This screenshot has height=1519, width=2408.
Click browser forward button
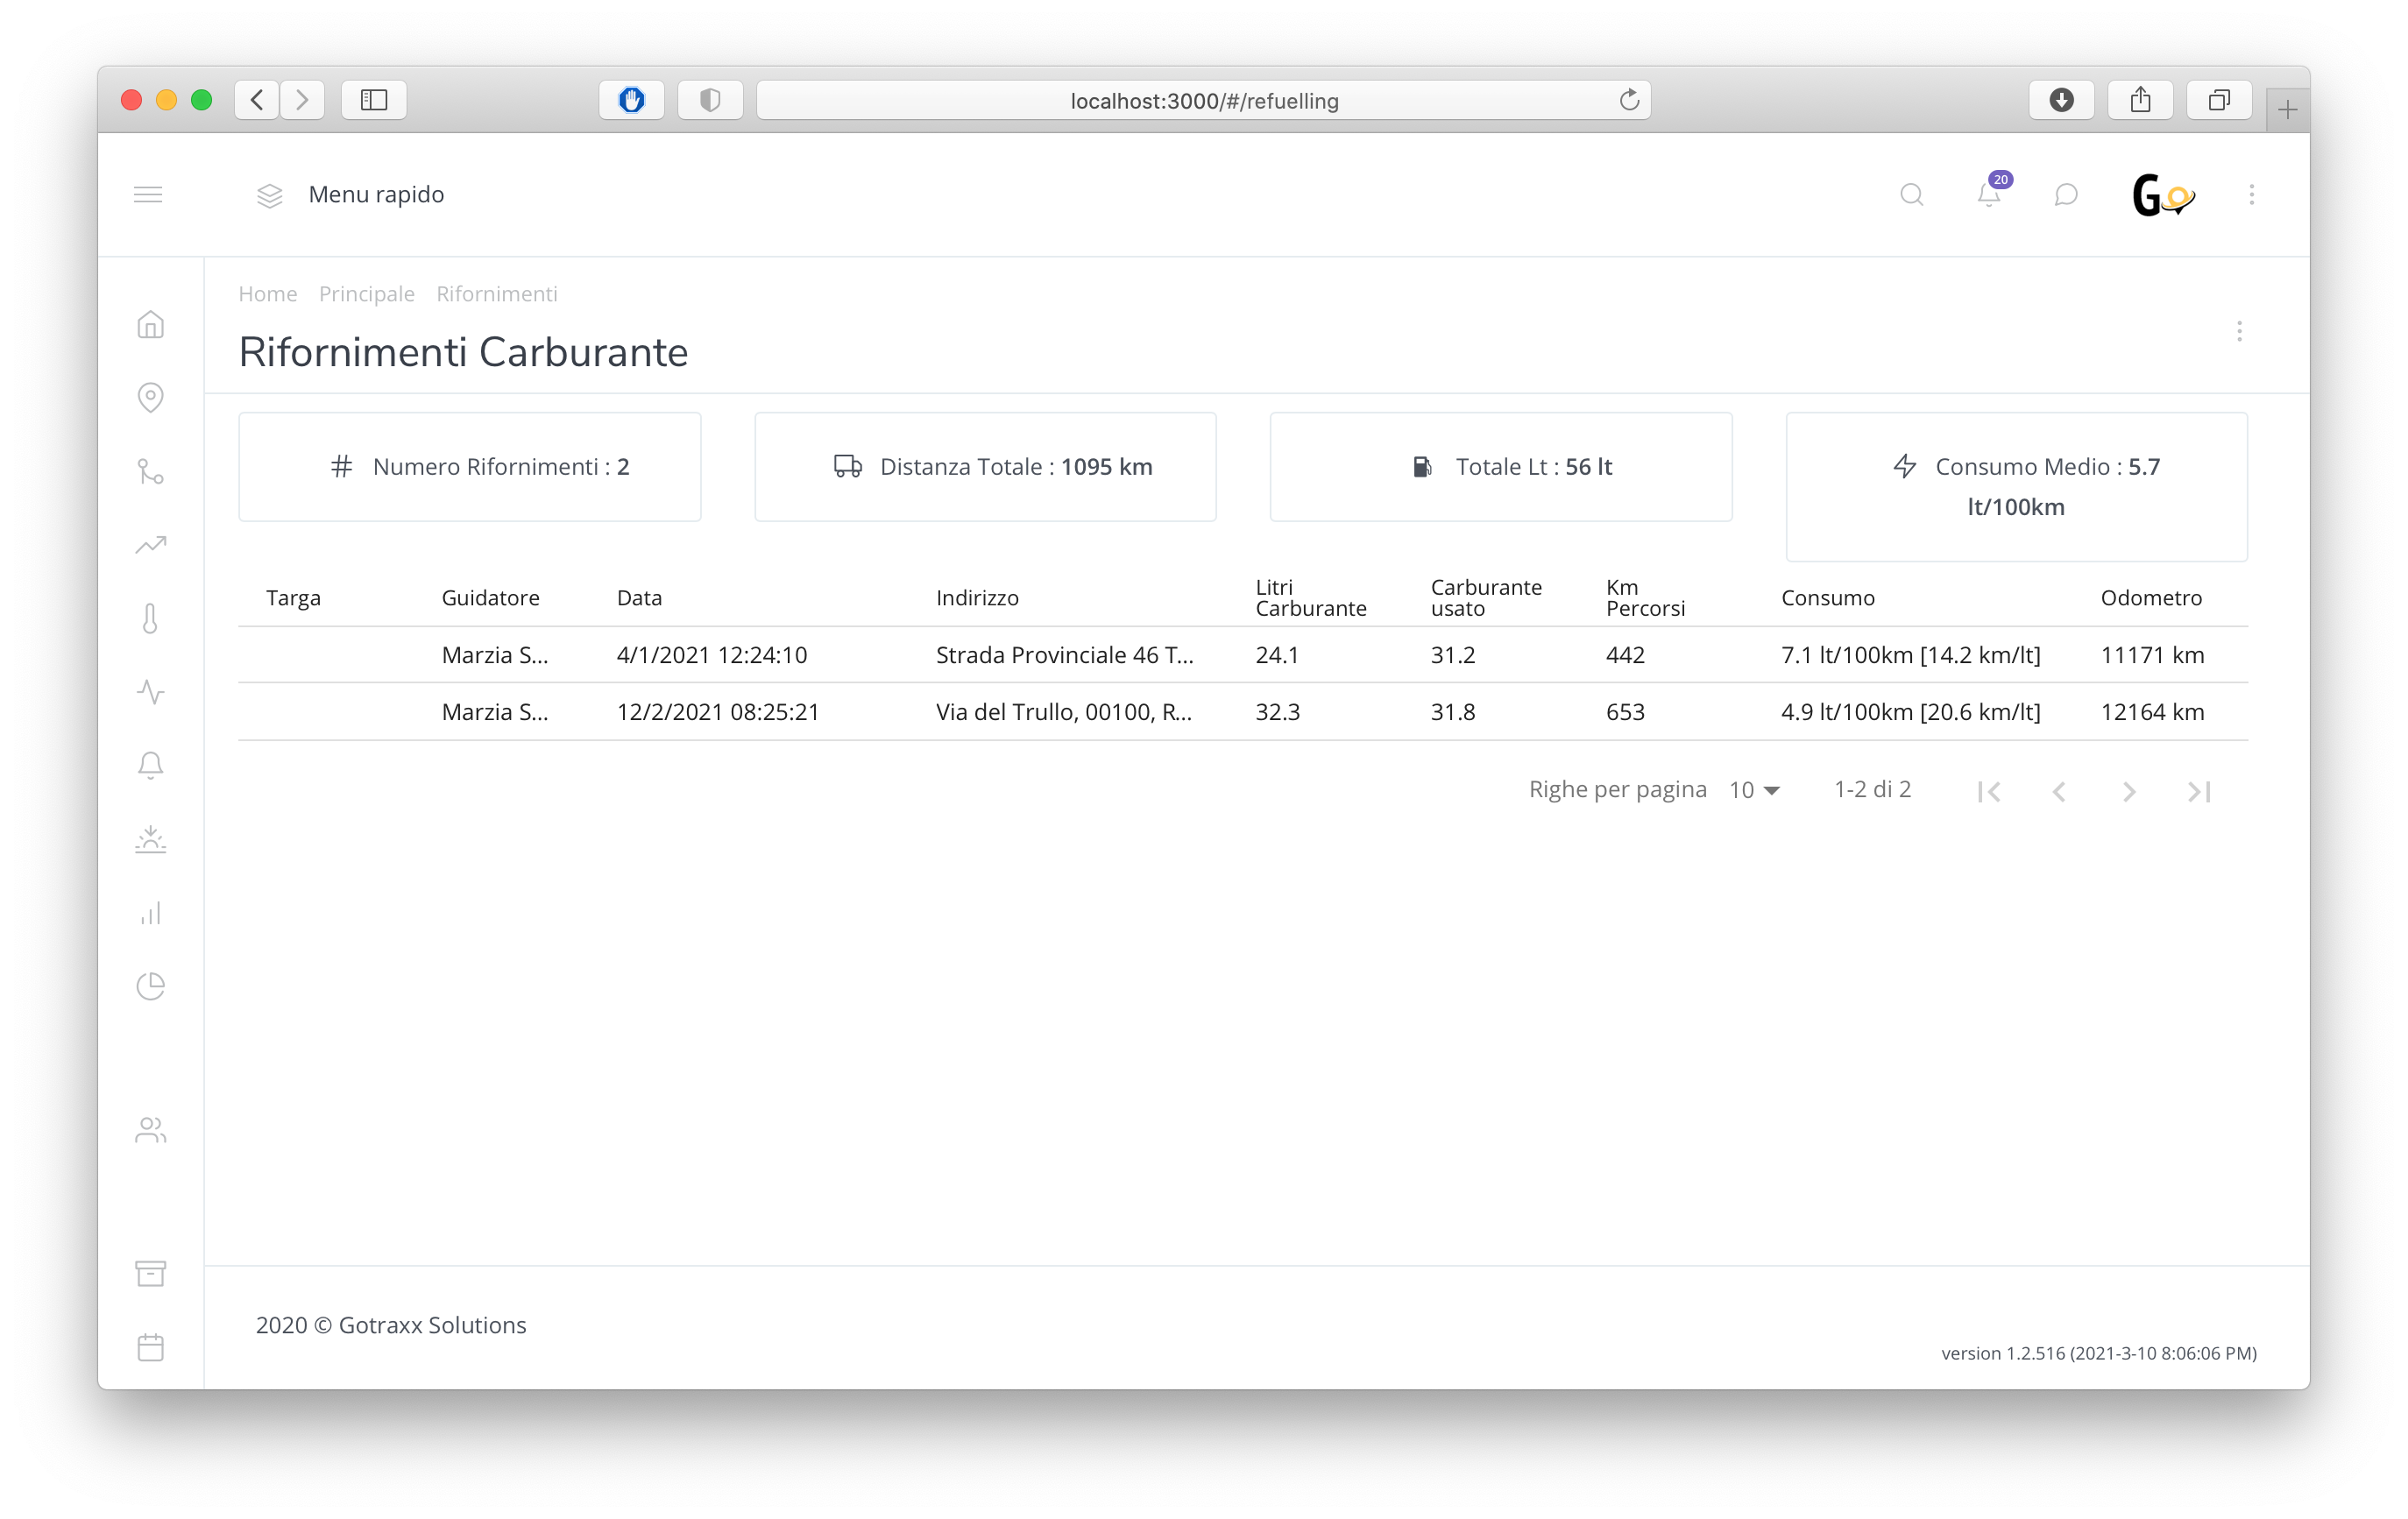(302, 100)
